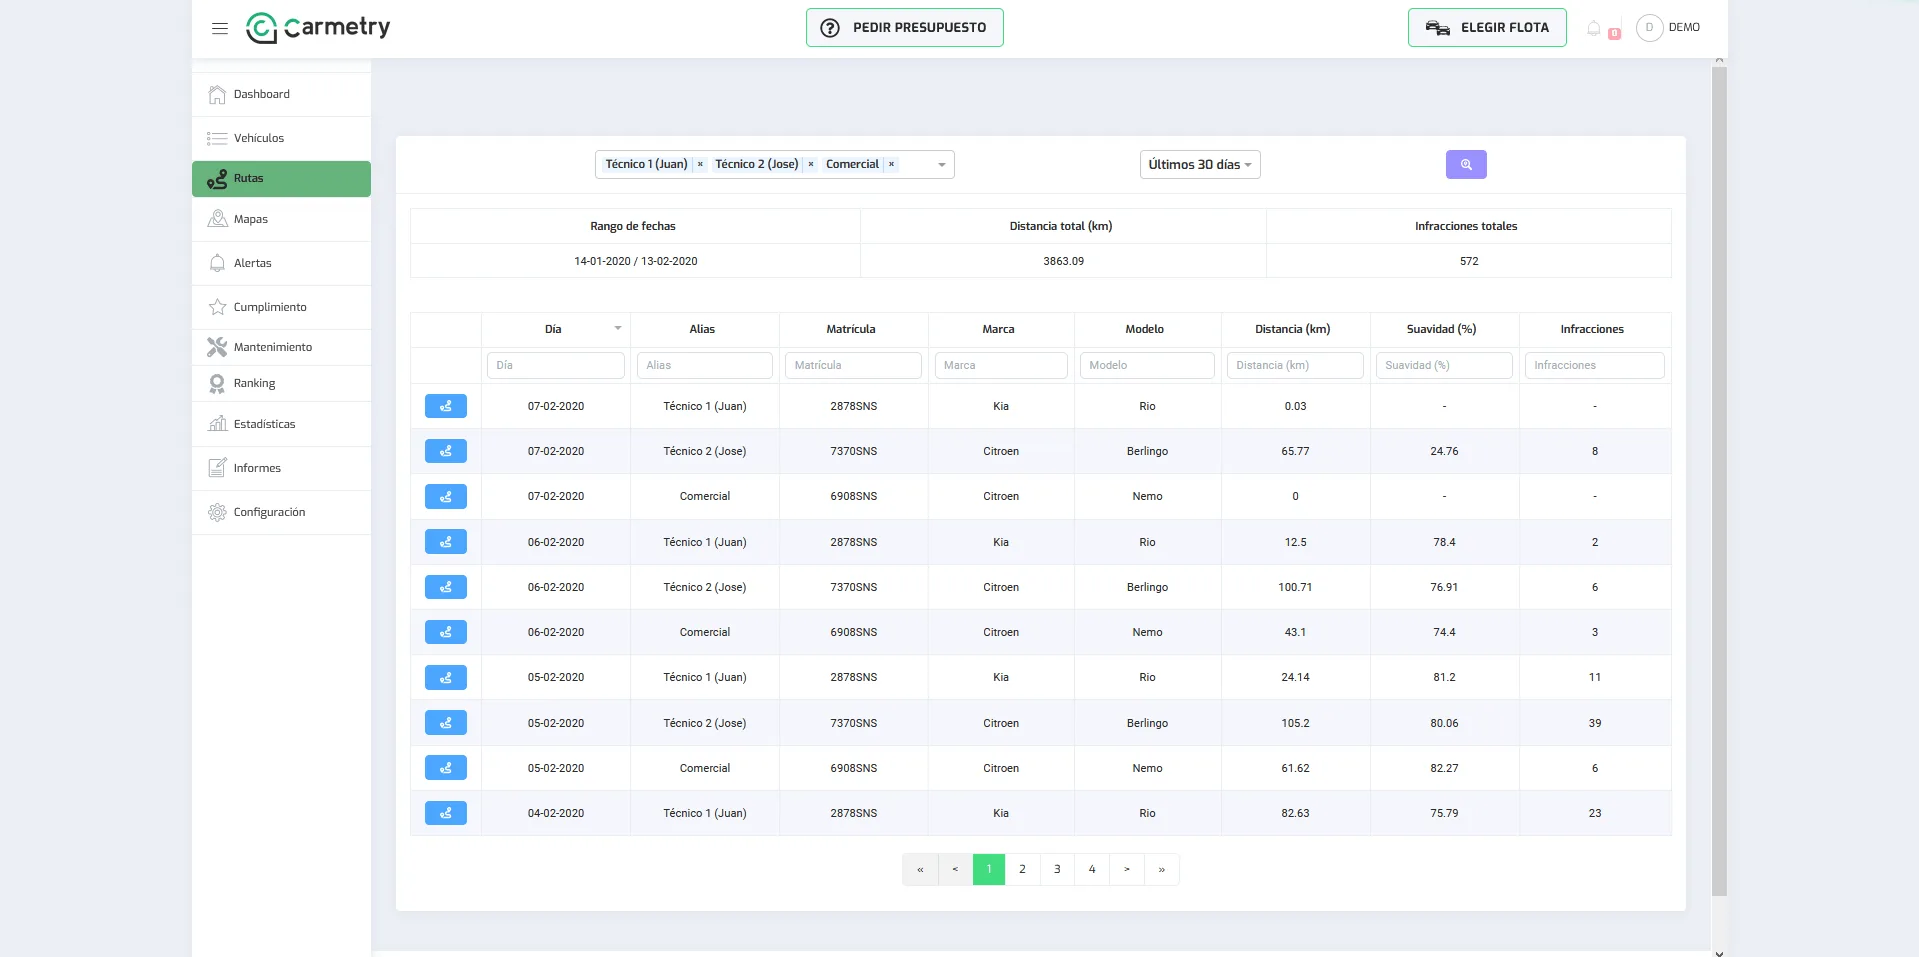Click current page 1 button

coord(989,869)
